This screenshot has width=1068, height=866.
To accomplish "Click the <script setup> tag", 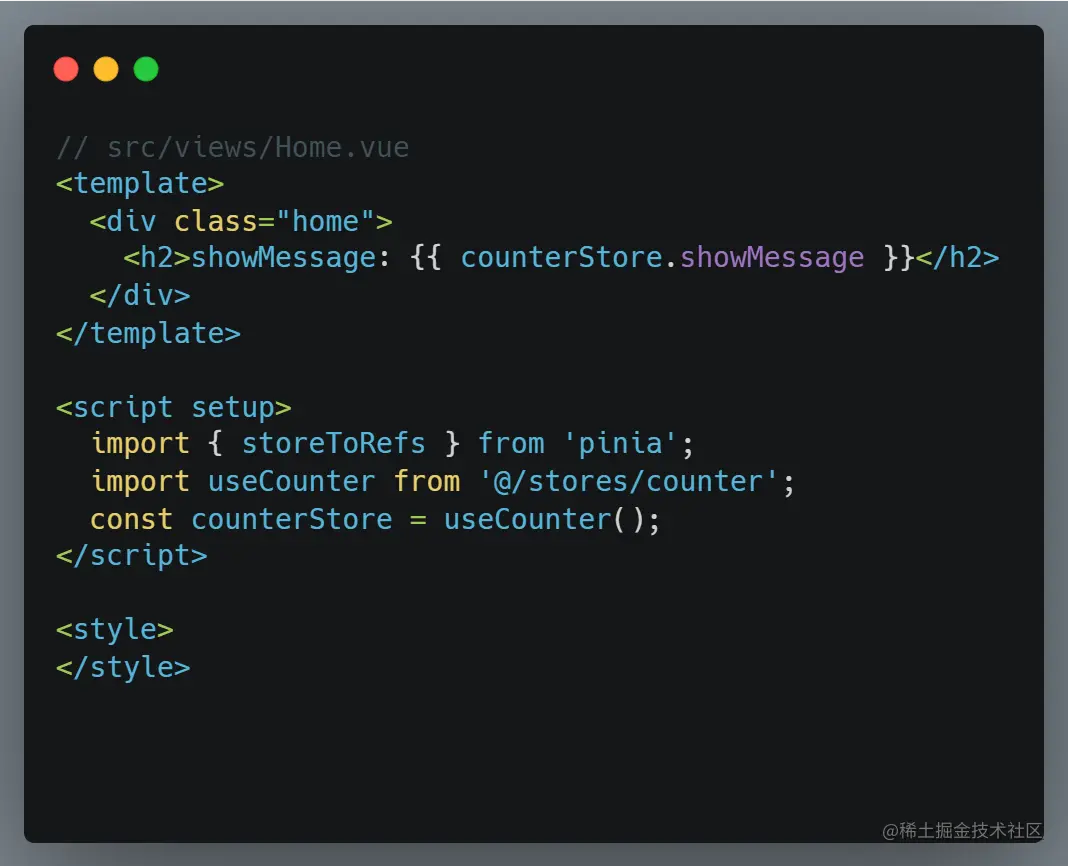I will point(174,407).
